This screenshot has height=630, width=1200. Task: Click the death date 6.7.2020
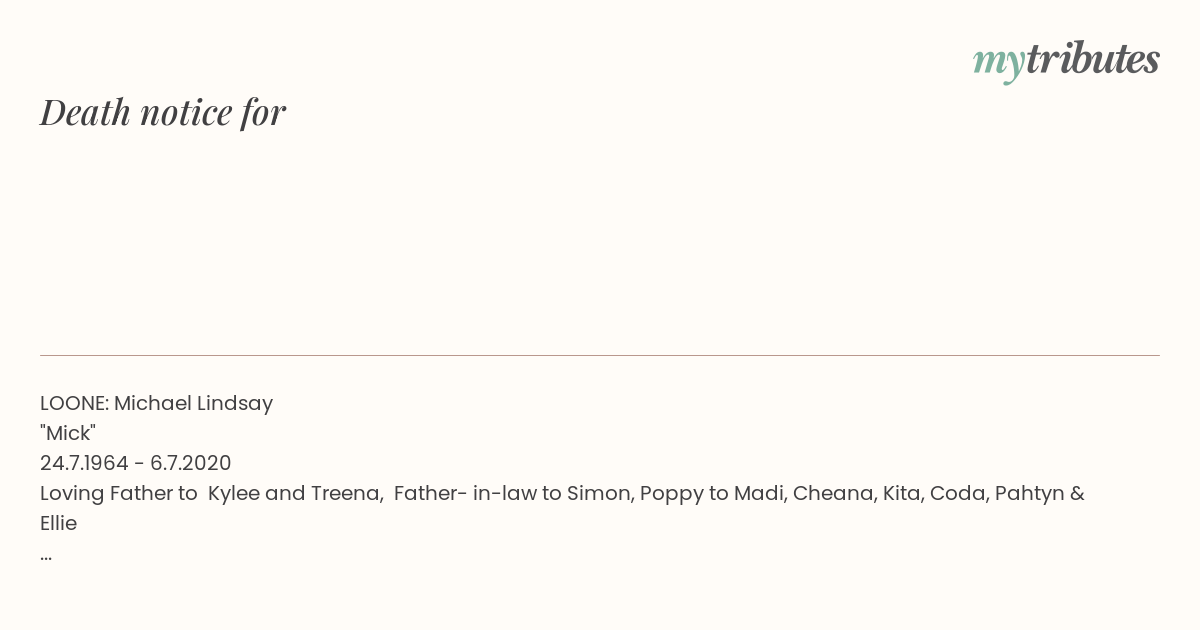coord(190,464)
